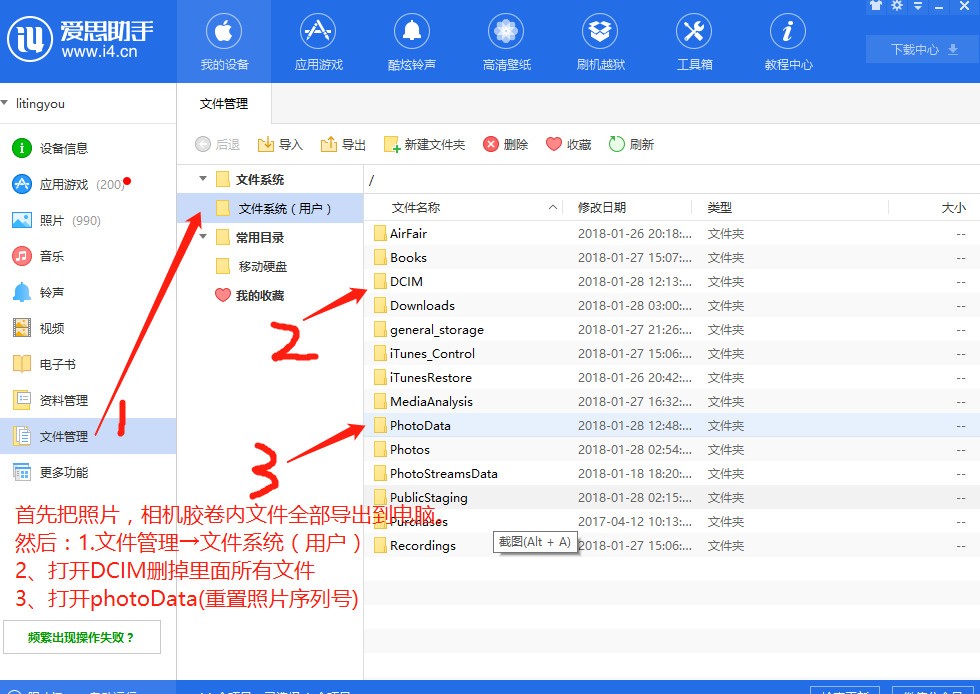Switch to the 文件管理 tab

[x=224, y=104]
